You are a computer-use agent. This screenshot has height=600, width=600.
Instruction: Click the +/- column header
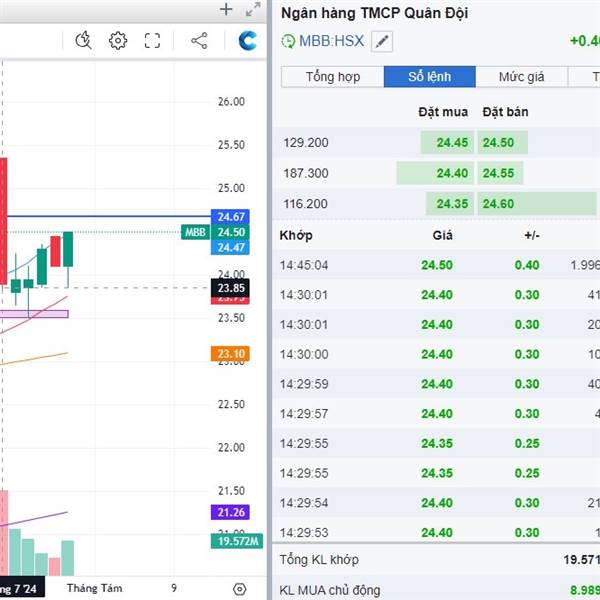[x=532, y=235]
